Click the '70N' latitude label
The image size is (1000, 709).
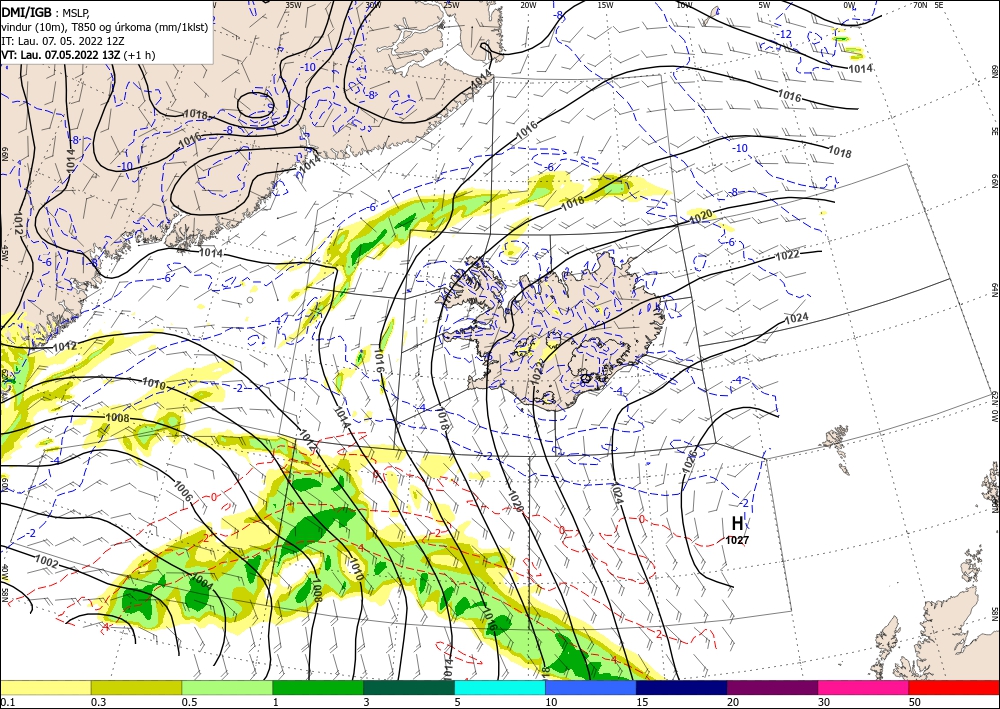pos(920,5)
